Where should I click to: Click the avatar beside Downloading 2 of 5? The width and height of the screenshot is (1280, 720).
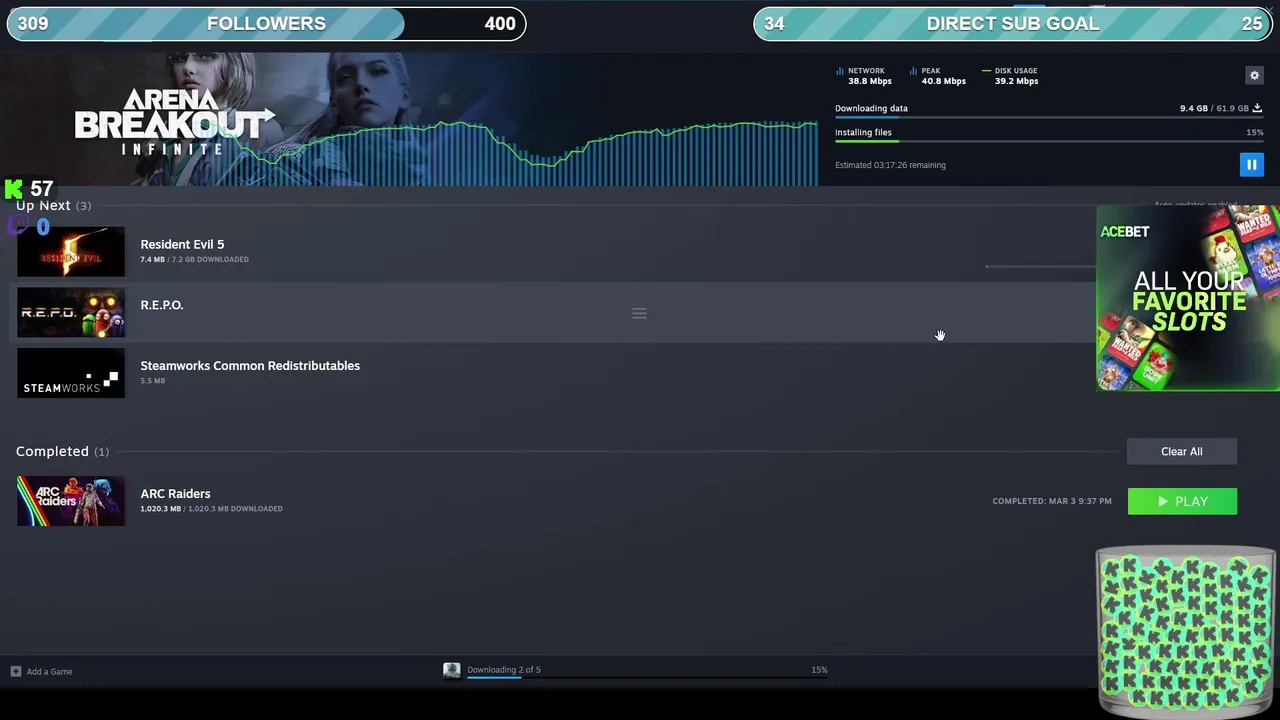pos(452,670)
